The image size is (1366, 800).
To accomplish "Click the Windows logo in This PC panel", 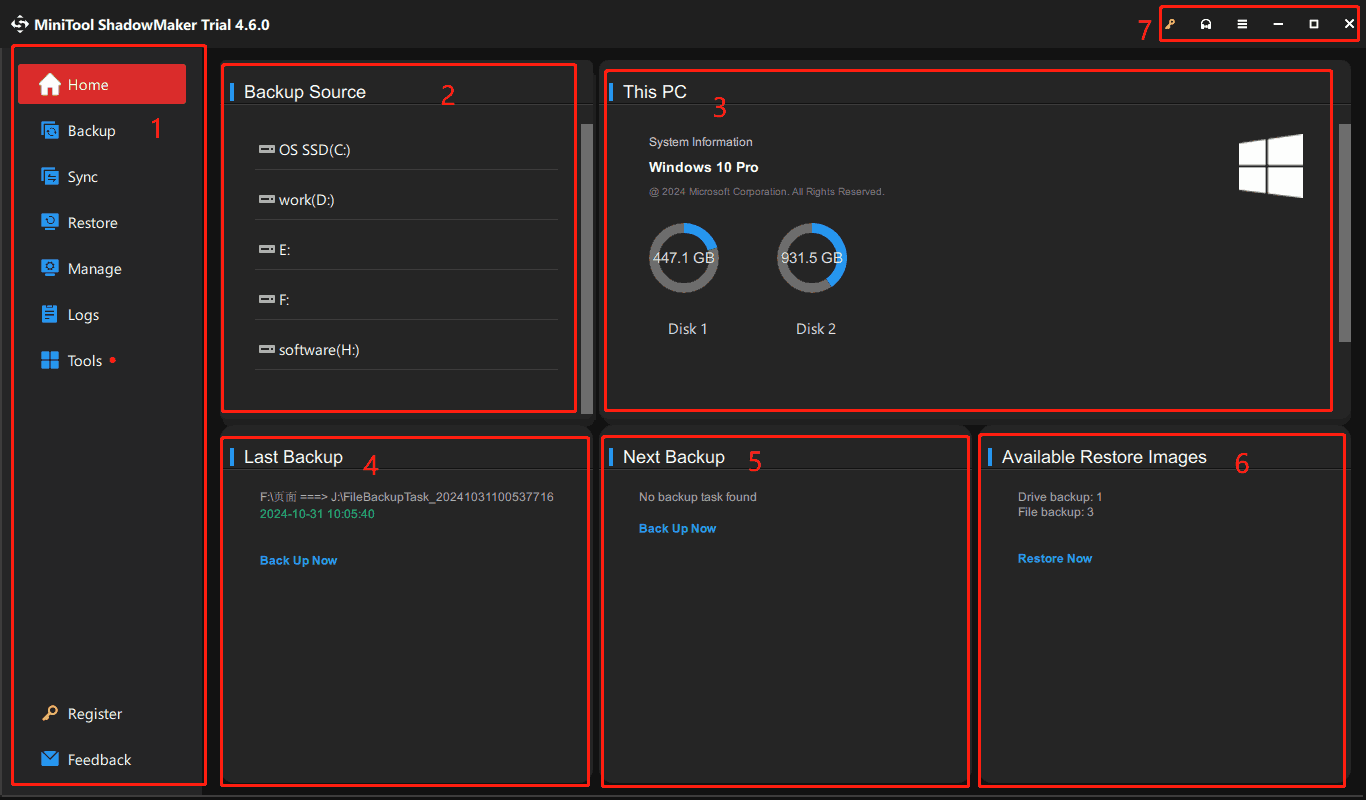I will [x=1271, y=166].
